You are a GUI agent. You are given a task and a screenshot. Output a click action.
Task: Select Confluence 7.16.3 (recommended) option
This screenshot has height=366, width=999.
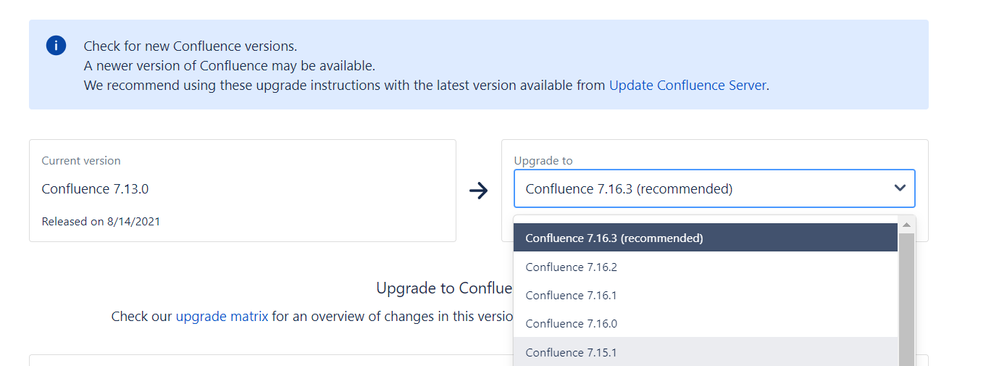click(x=705, y=238)
